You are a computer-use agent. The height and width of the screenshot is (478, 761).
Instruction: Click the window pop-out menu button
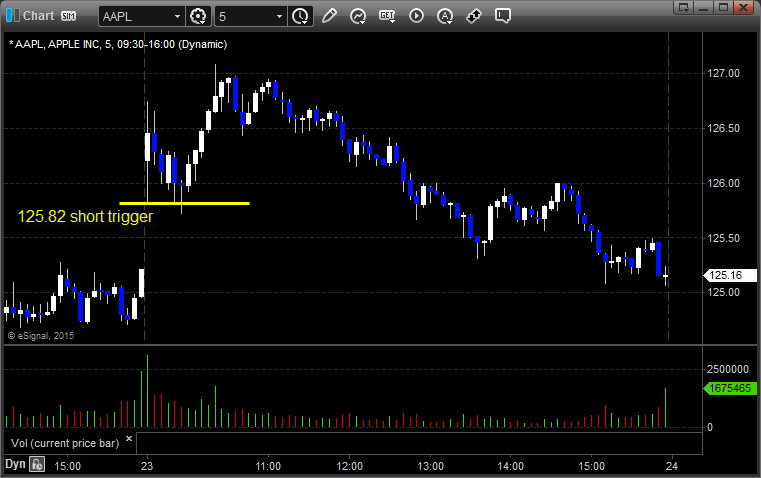(684, 7)
